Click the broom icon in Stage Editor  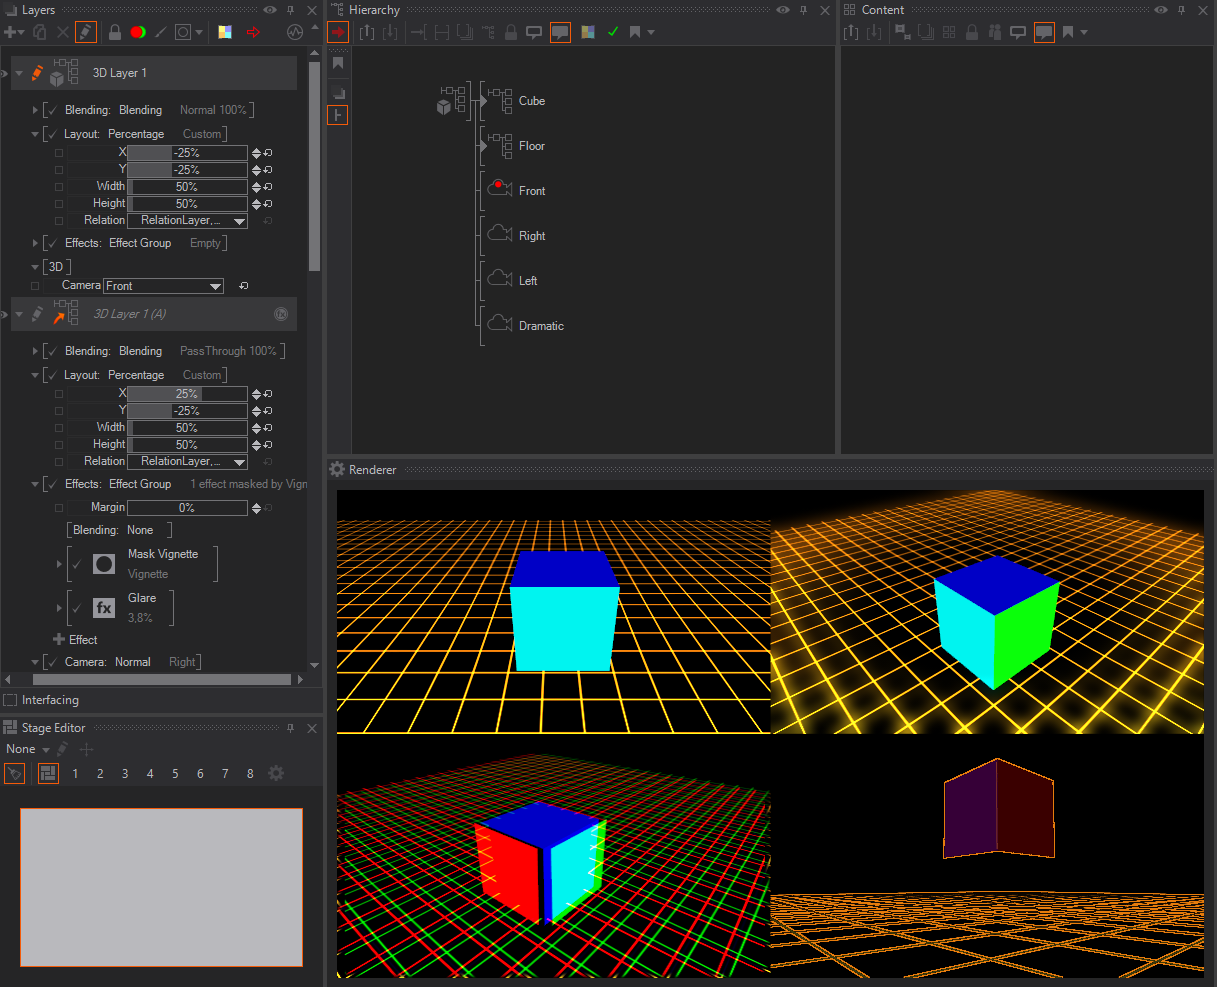14,774
